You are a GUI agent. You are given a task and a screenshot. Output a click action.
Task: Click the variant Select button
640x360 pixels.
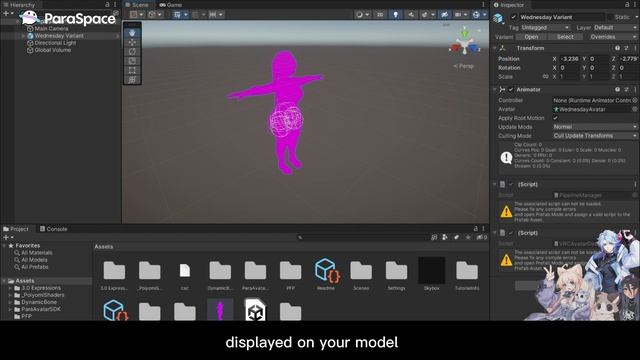[565, 37]
